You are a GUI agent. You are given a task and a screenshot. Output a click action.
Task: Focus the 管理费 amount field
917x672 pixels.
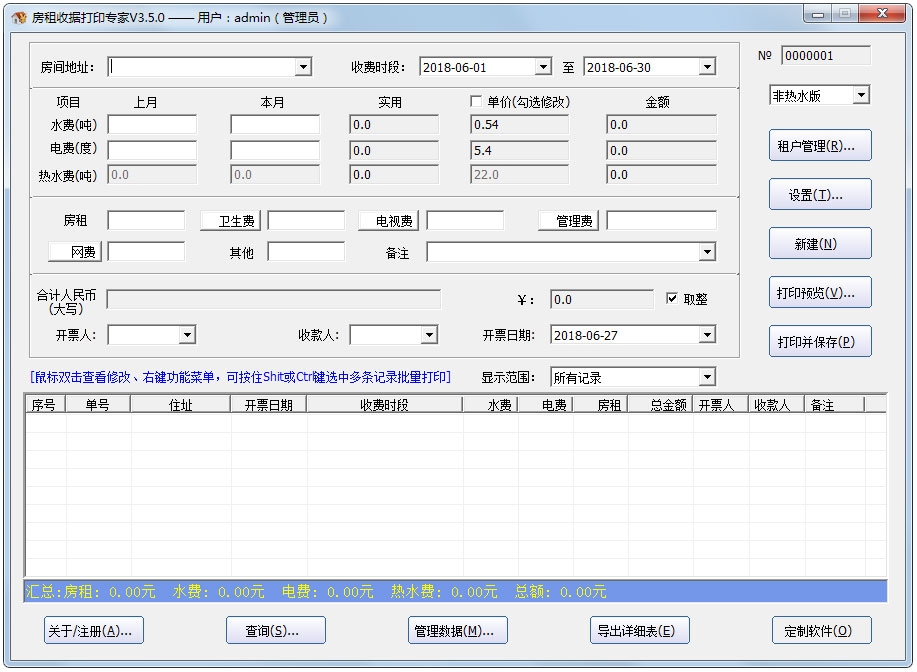pyautogui.click(x=661, y=221)
